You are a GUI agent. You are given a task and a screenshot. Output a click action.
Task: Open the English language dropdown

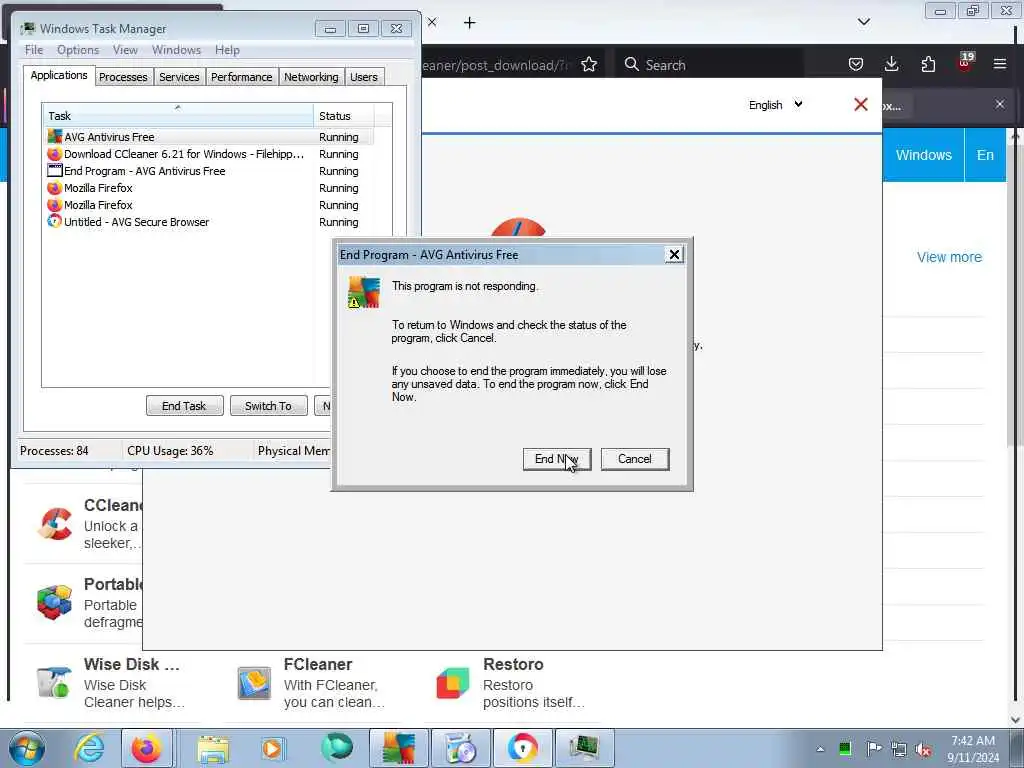[x=775, y=105]
